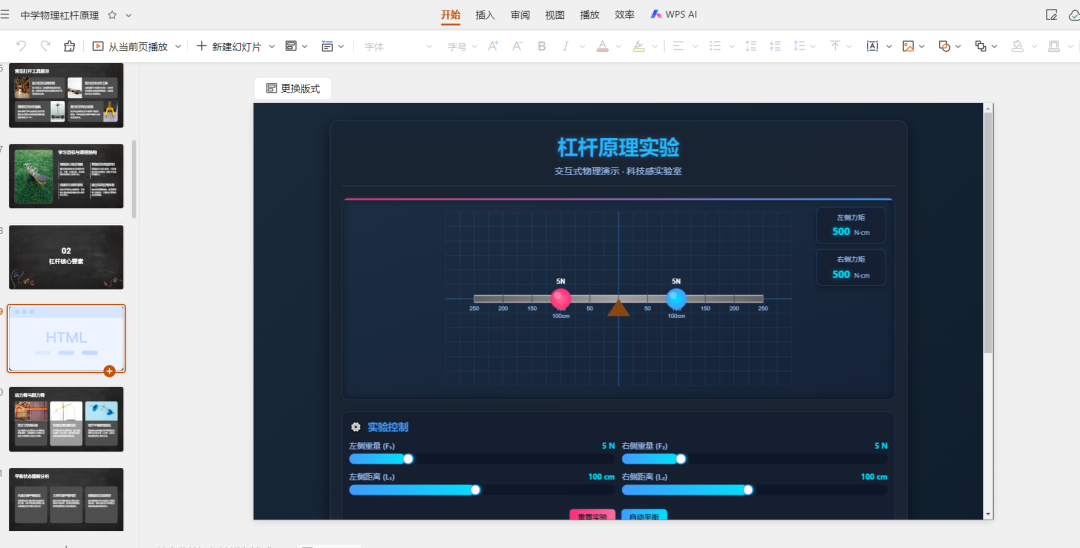
Task: Click the slide layout icon in the toolbar
Action: click(291, 46)
